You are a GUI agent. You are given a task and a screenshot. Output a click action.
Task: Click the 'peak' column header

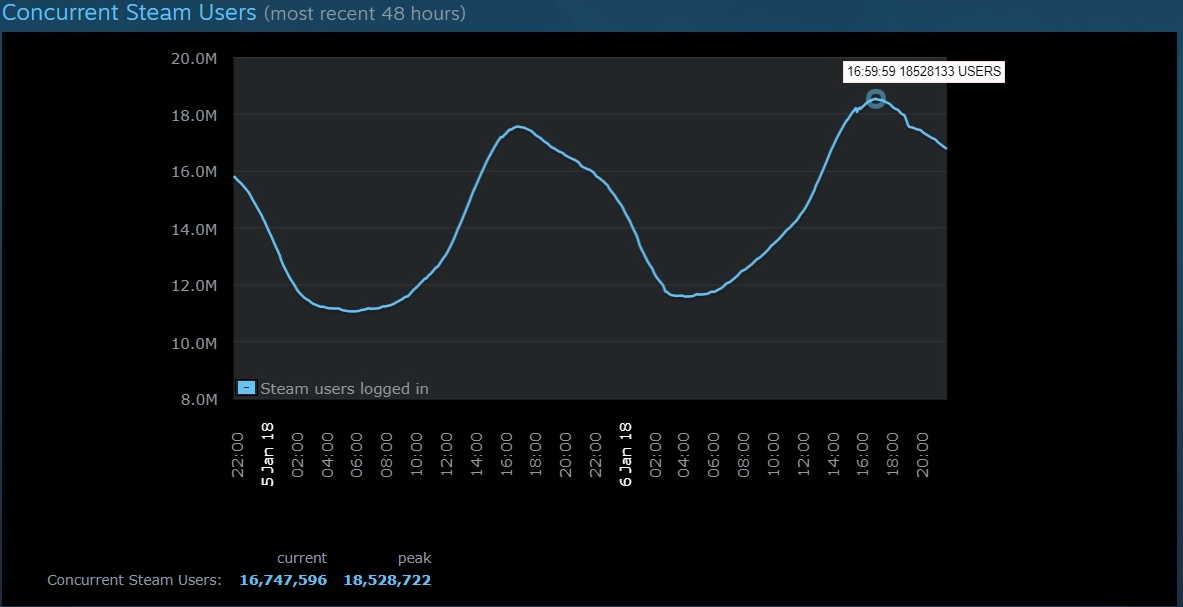point(414,559)
